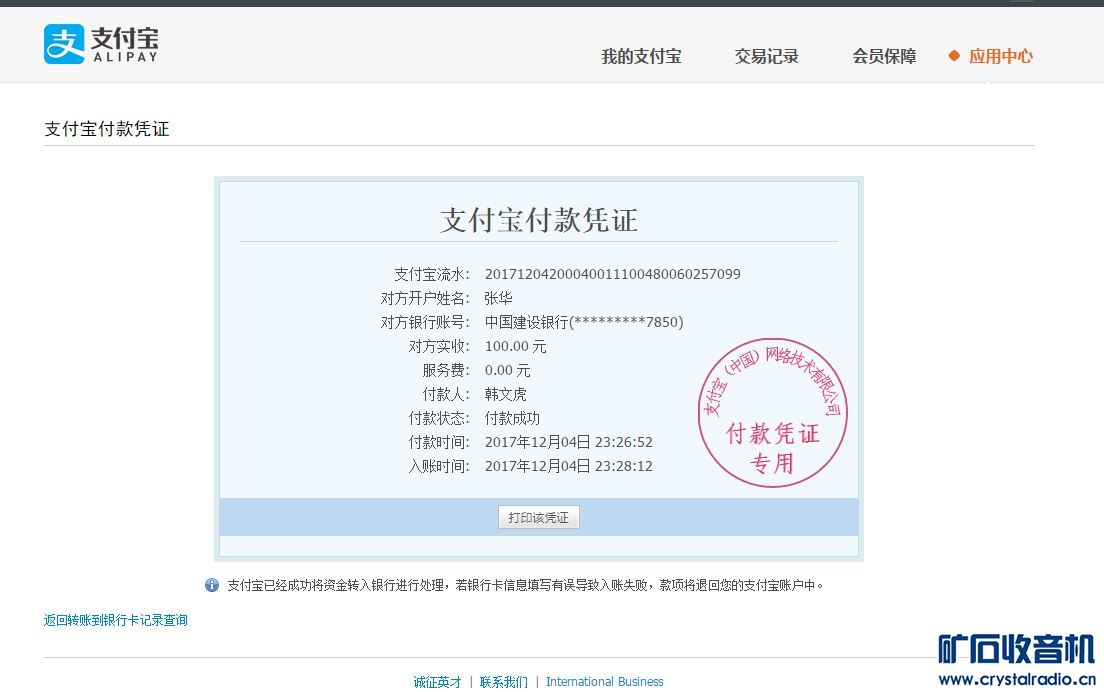Click the payer name 韩文虎
Image resolution: width=1104 pixels, height=692 pixels.
506,394
